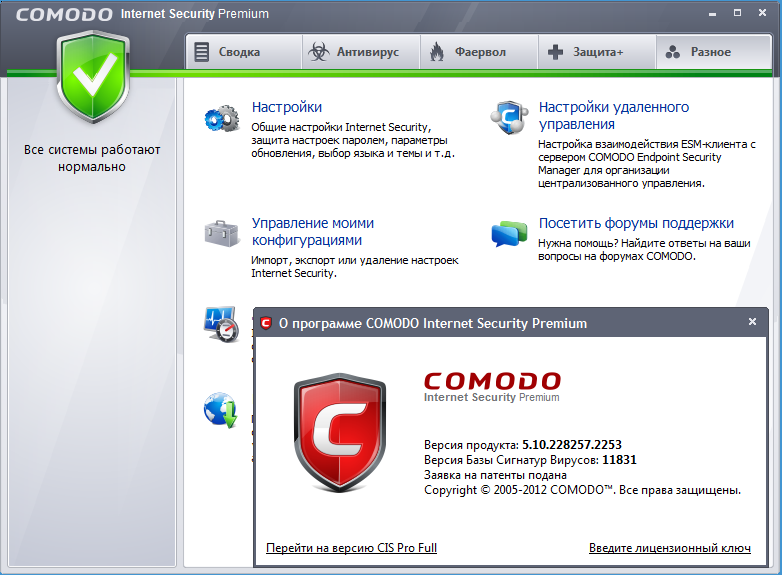
Task: Click the Copyright 2005-2012 COMODO line
Action: click(x=583, y=490)
